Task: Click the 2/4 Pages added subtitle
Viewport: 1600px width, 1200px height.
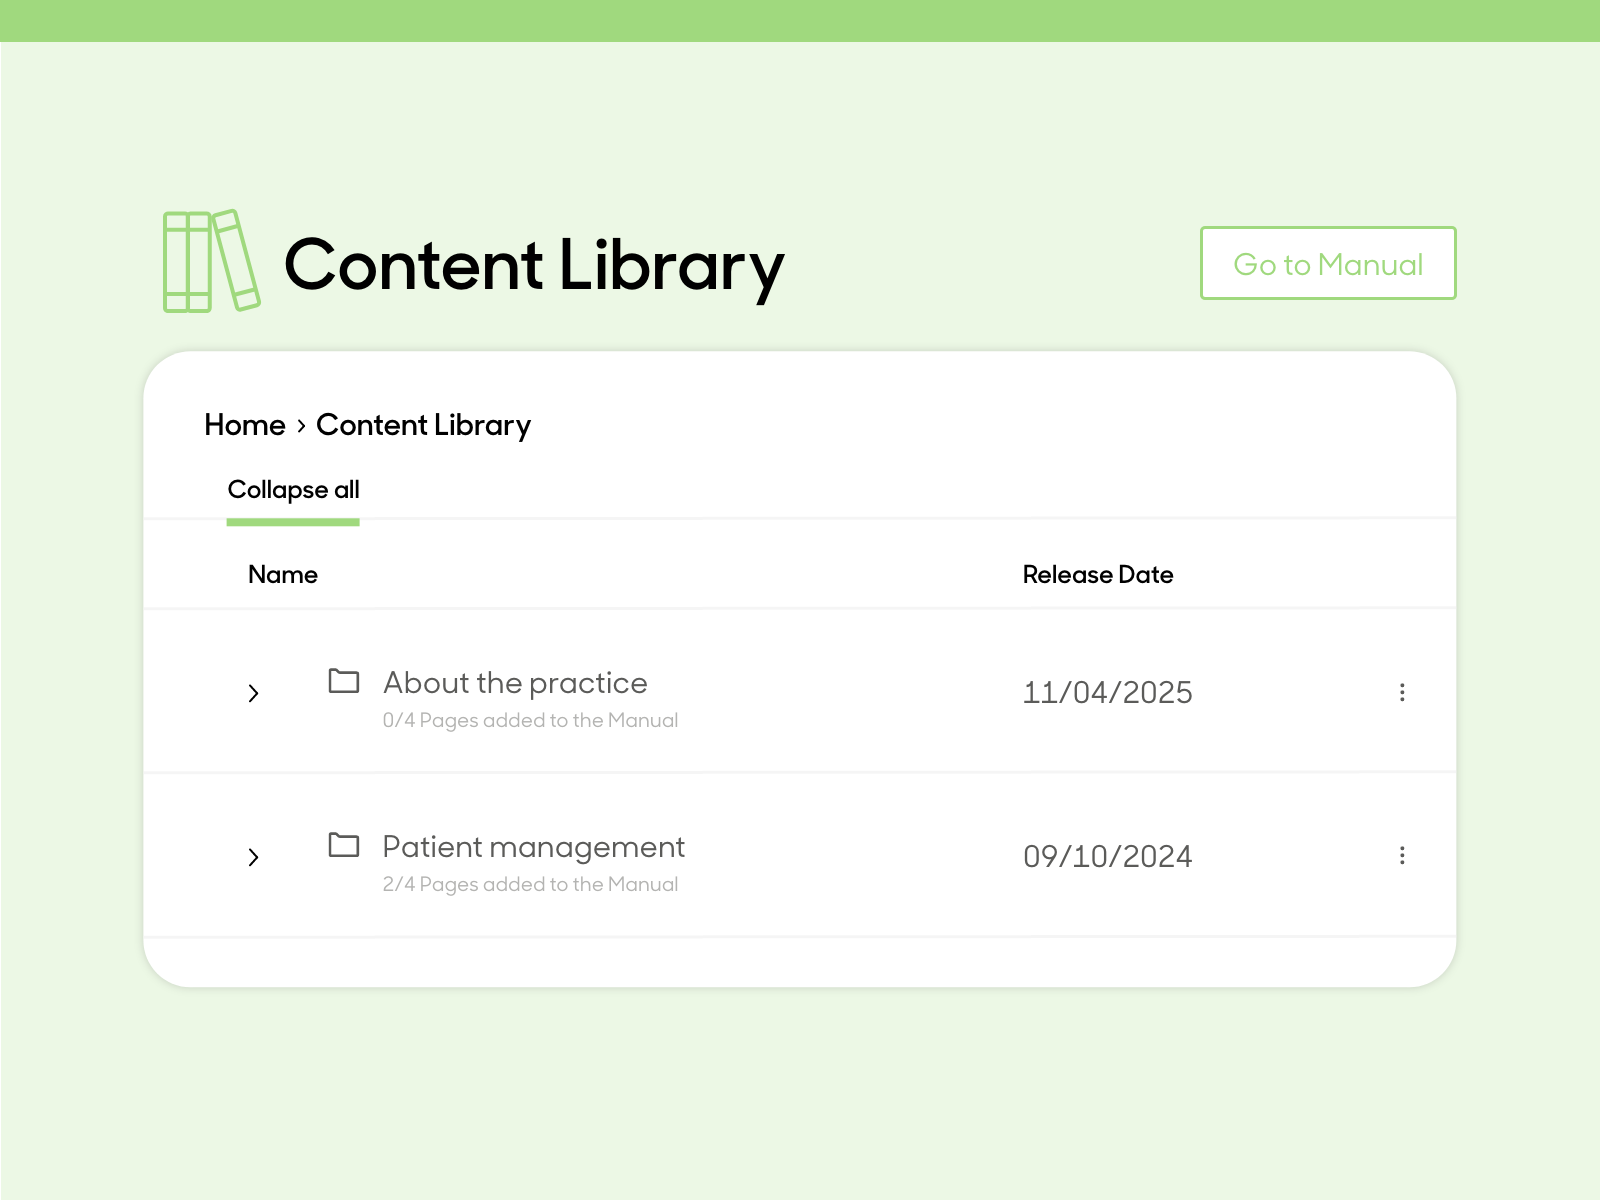Action: point(530,884)
